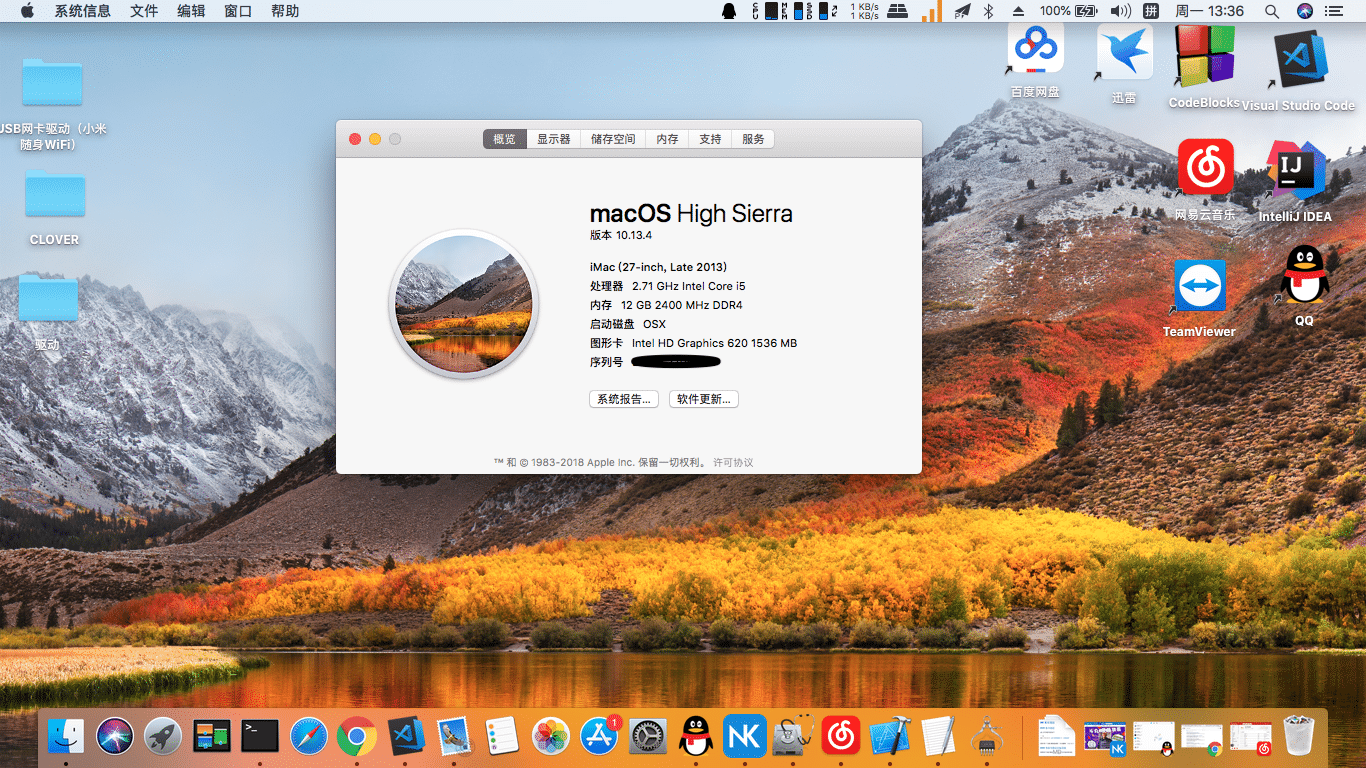The width and height of the screenshot is (1366, 768).
Task: Open QQ penguin in the Dock
Action: pos(696,736)
